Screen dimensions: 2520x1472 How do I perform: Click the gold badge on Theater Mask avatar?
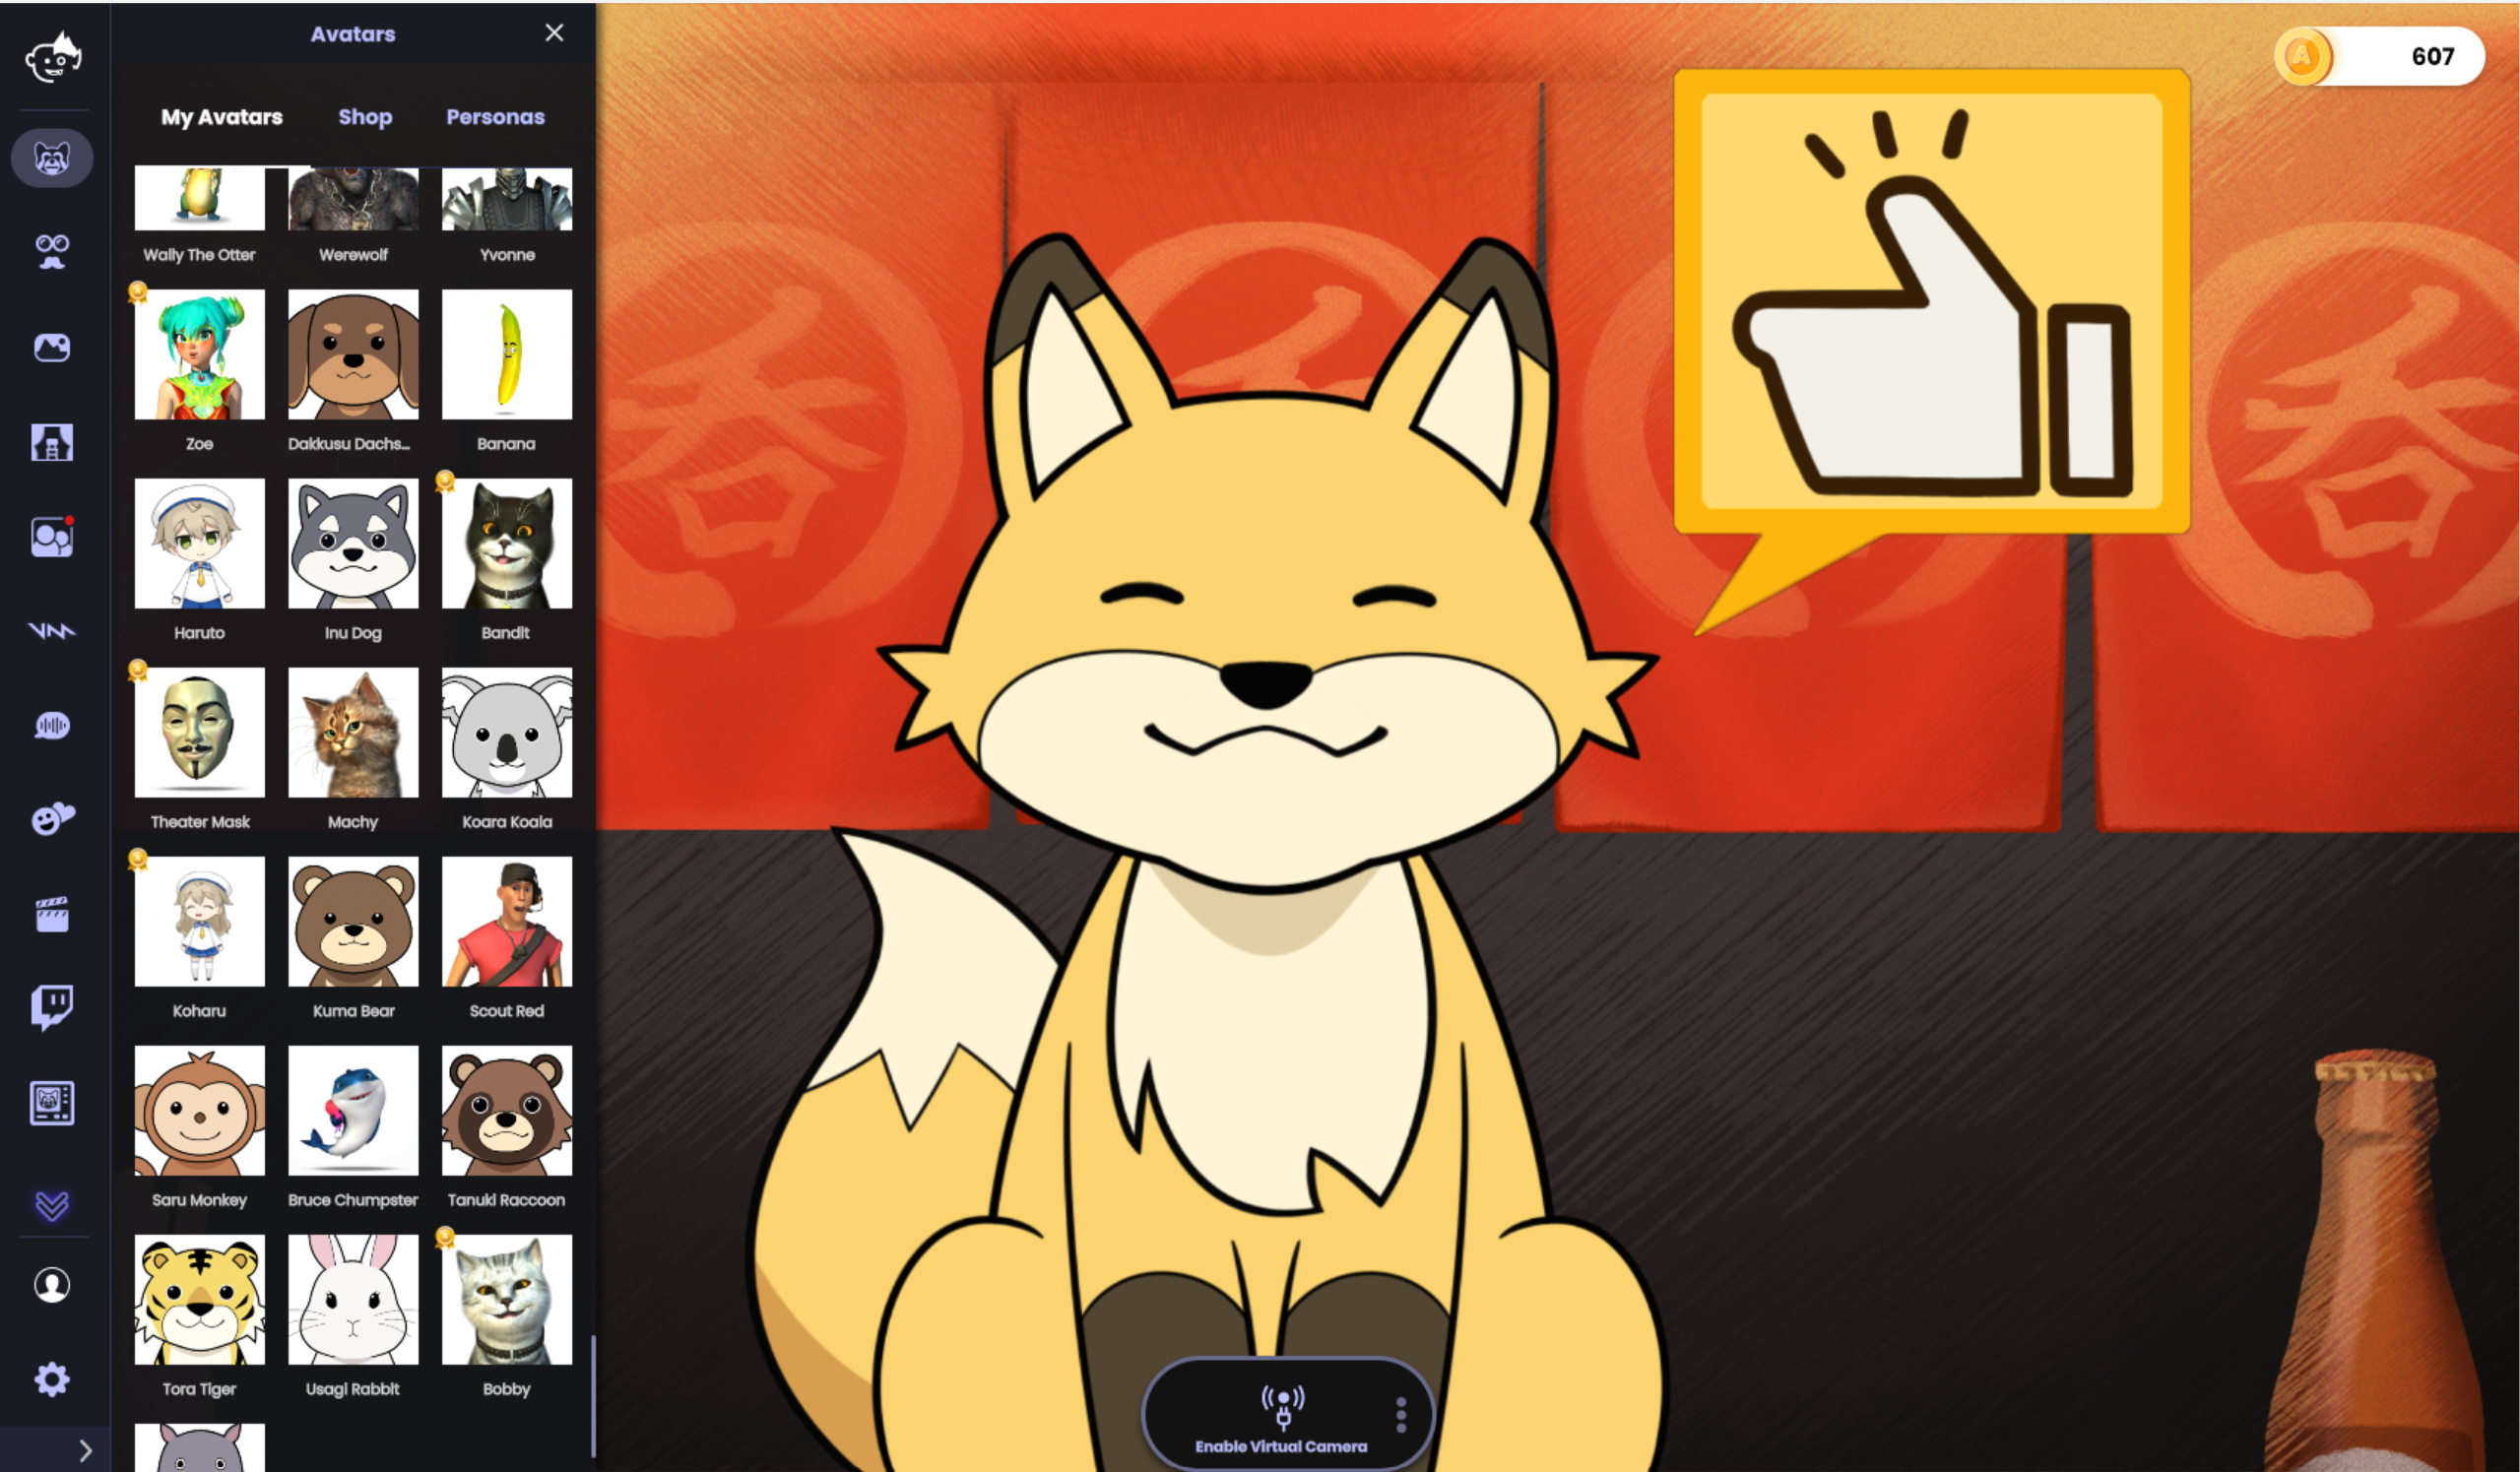(x=138, y=670)
